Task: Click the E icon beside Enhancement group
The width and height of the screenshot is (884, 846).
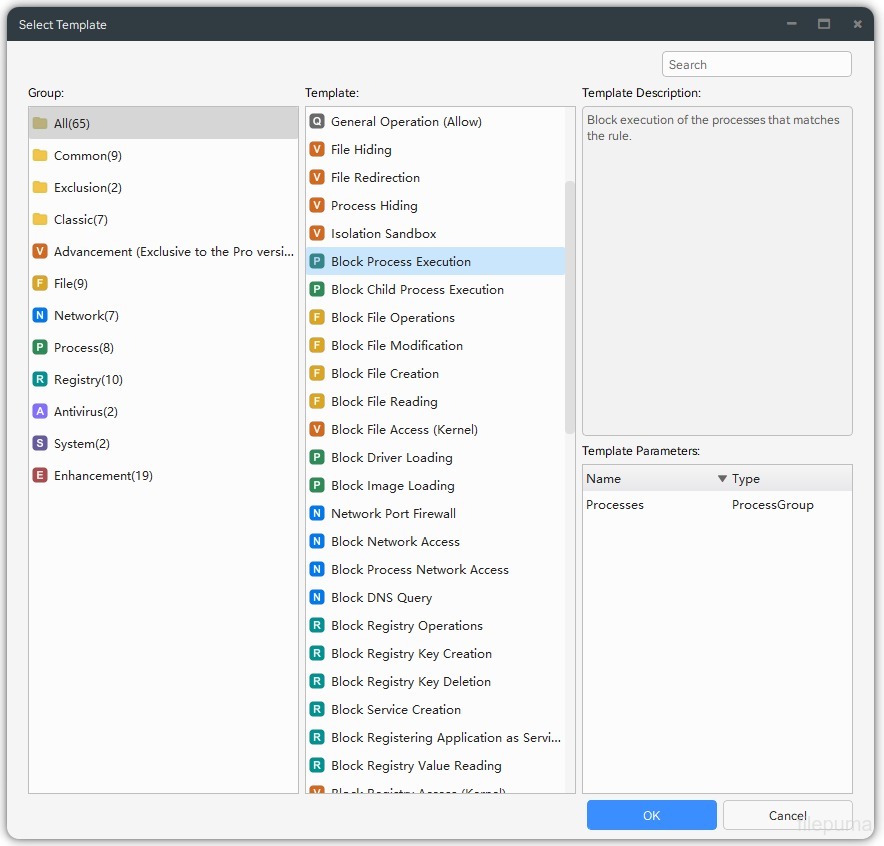Action: pyautogui.click(x=42, y=475)
